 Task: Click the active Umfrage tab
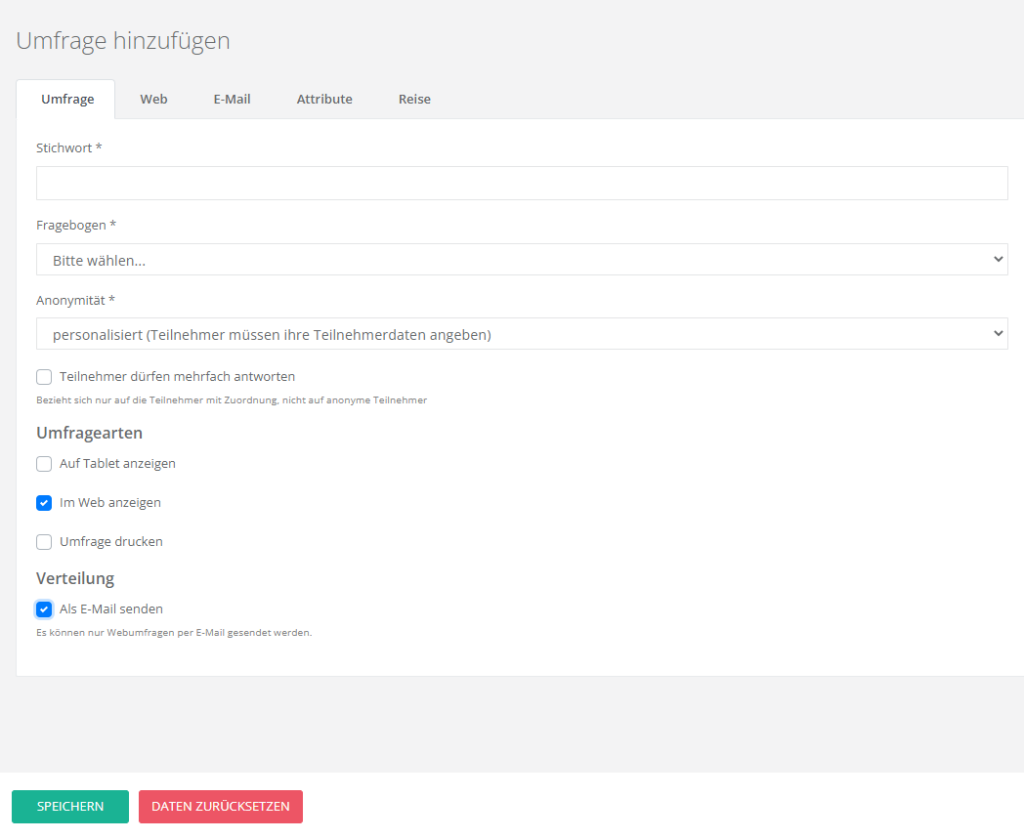click(x=67, y=99)
